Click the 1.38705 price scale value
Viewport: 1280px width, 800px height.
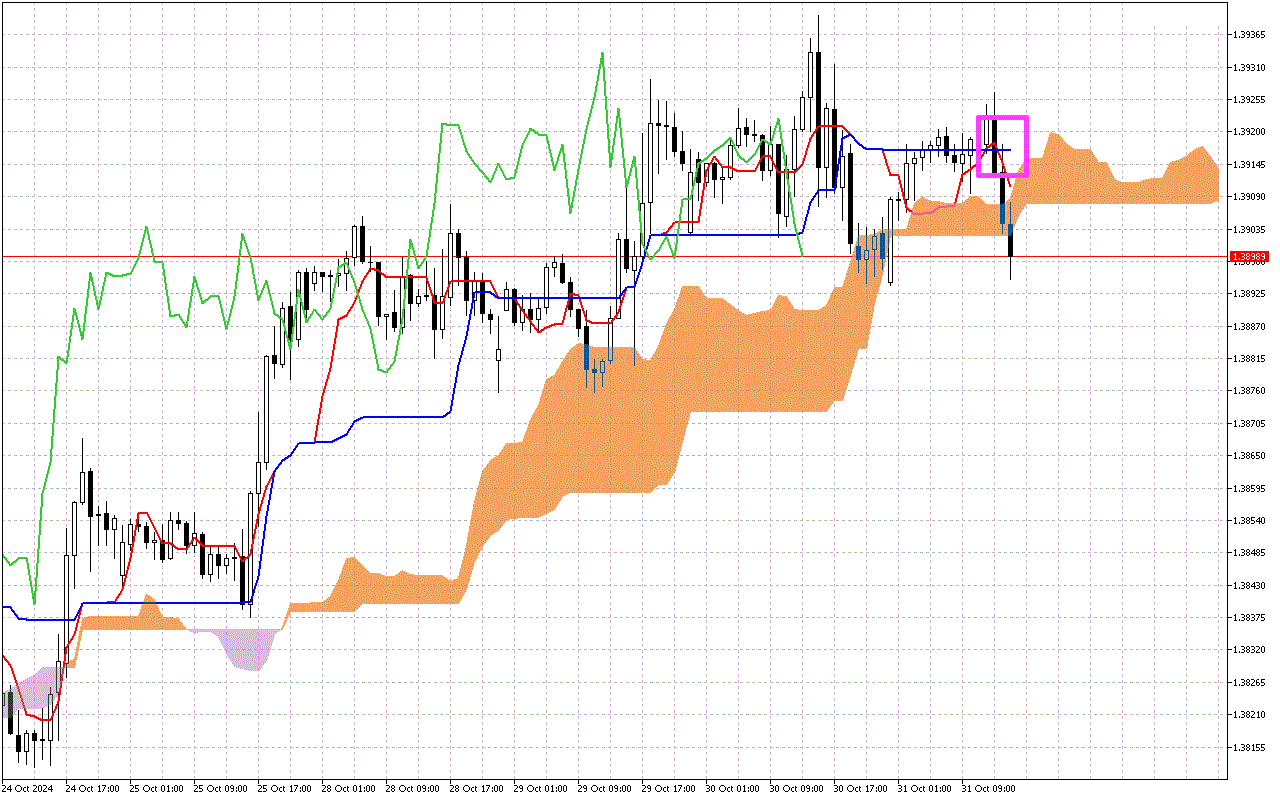[x=1250, y=424]
